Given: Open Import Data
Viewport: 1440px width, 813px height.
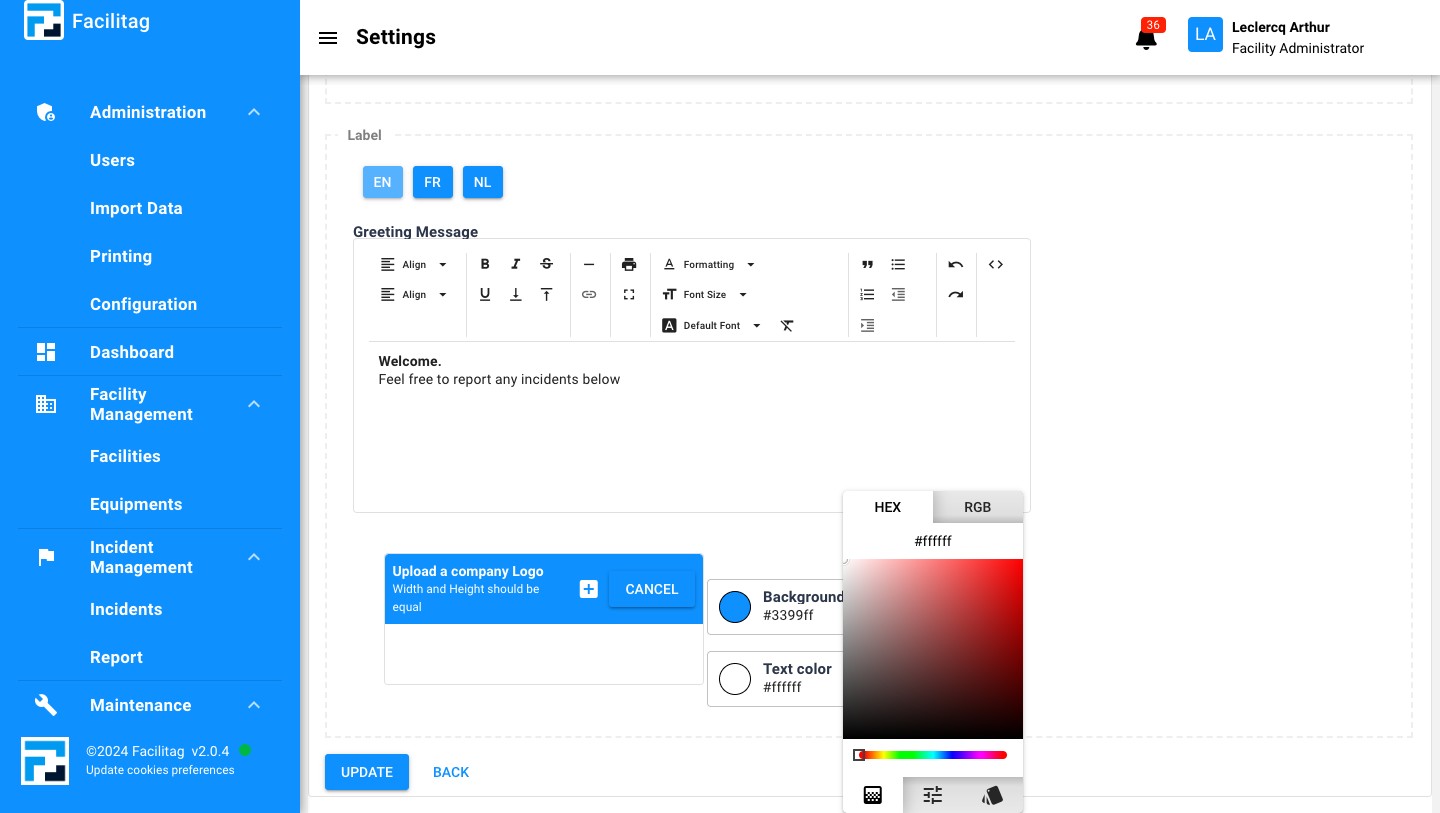Looking at the screenshot, I should (136, 208).
